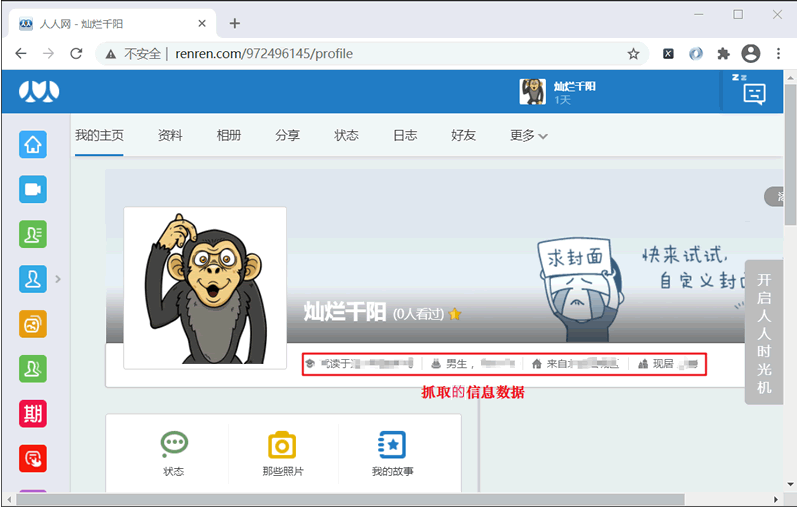Viewport: 797px width, 507px height.
Task: Expand the left sidebar arrow
Action: tap(58, 279)
